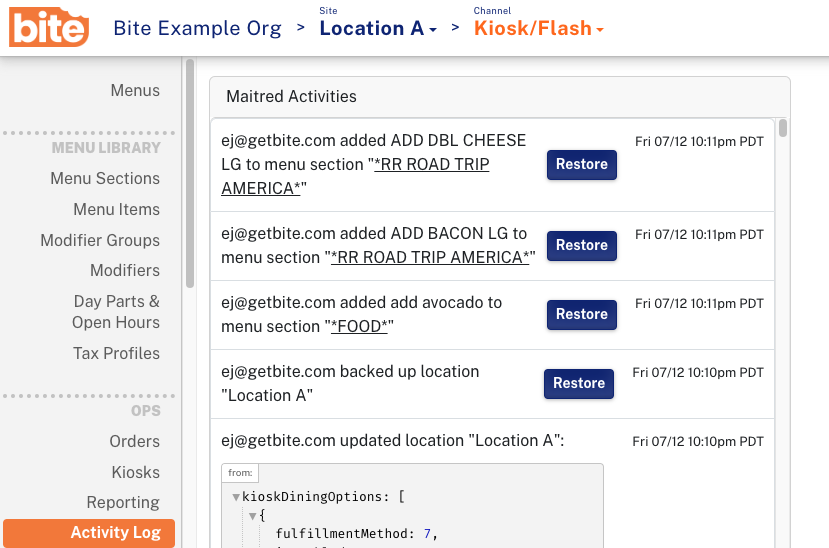
Task: Click the Maitred Activities list scrollbar
Action: pos(783,128)
